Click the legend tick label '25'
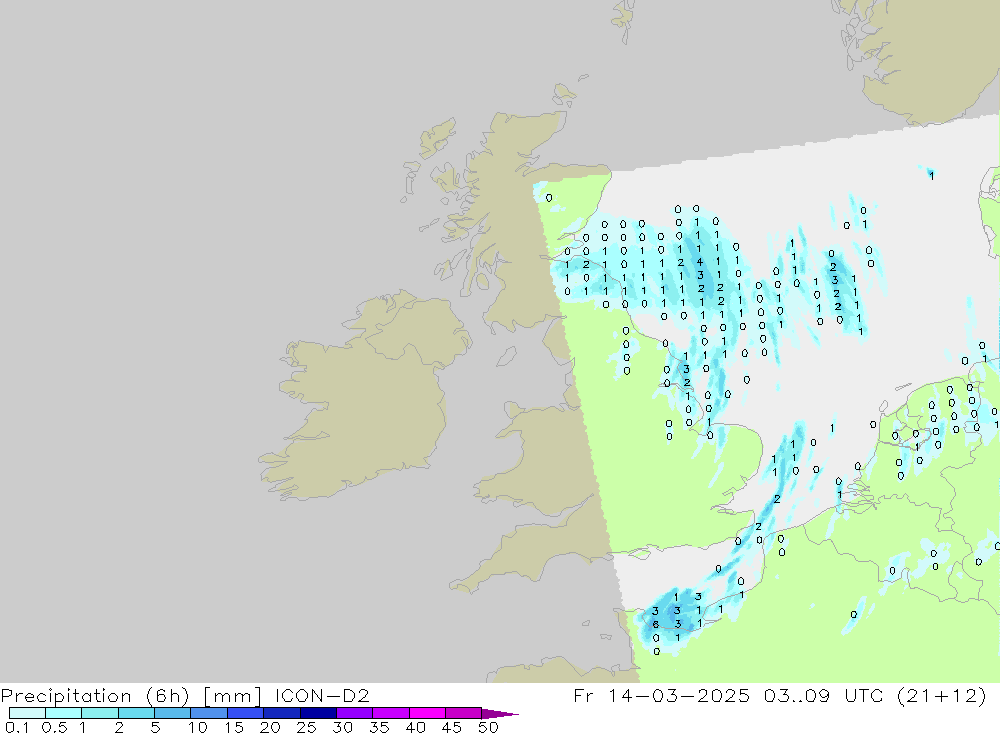 click(x=306, y=727)
